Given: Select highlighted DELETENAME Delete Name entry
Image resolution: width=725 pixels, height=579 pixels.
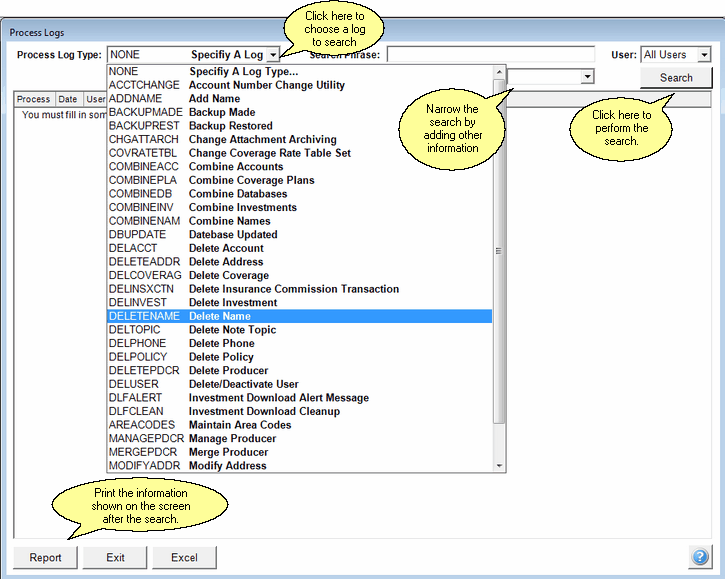Looking at the screenshot, I should [x=300, y=316].
